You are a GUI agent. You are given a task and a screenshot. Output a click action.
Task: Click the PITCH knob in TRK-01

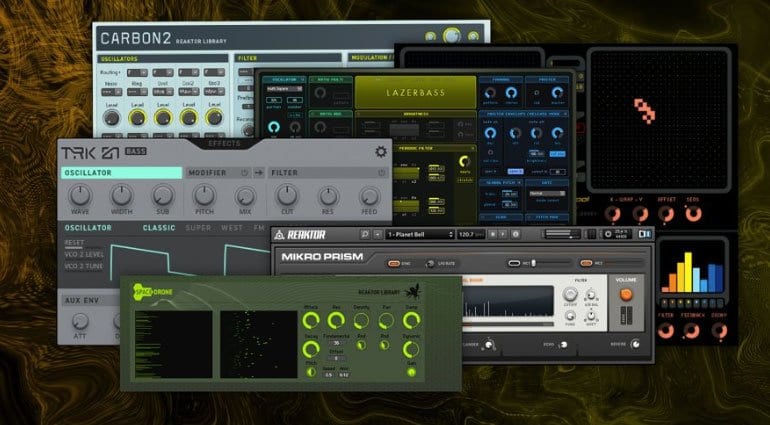(204, 196)
